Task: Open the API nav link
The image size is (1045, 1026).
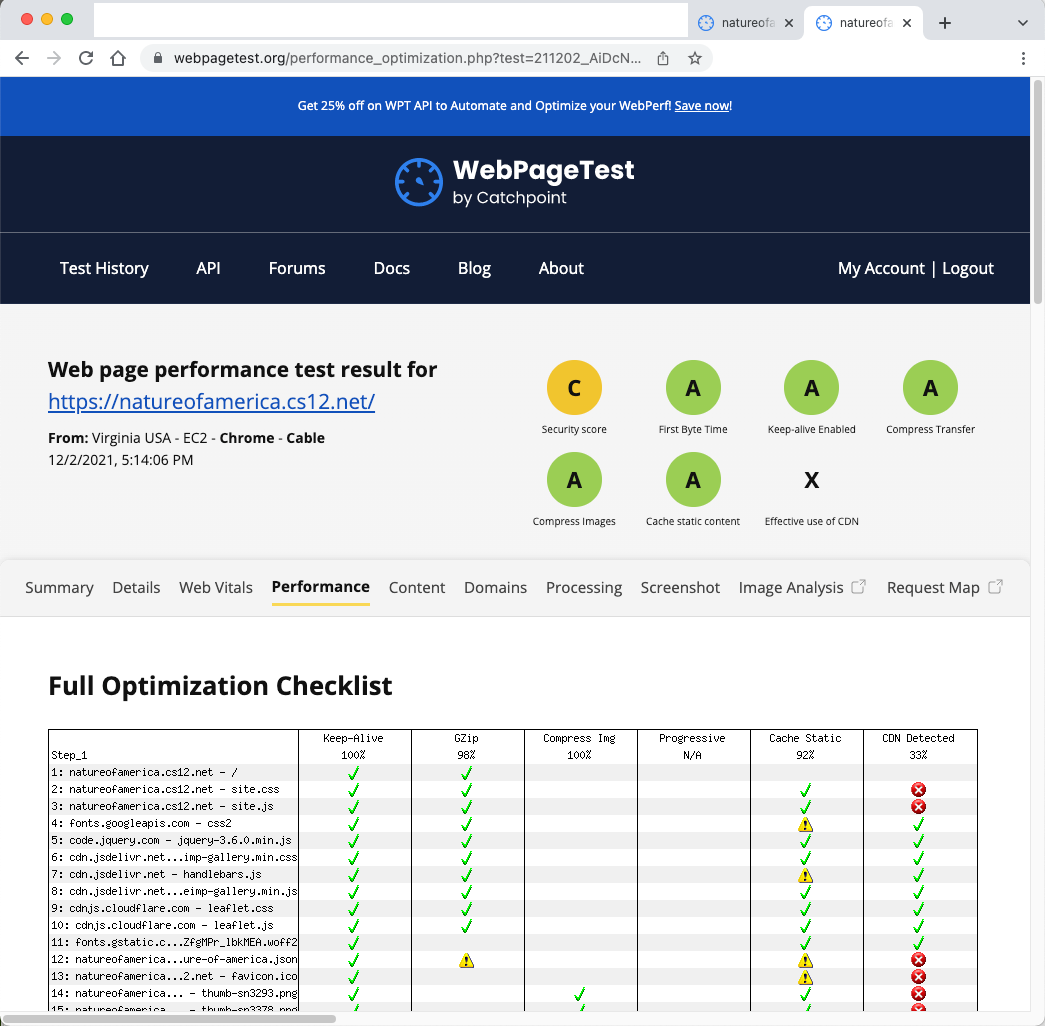Action: [x=208, y=268]
